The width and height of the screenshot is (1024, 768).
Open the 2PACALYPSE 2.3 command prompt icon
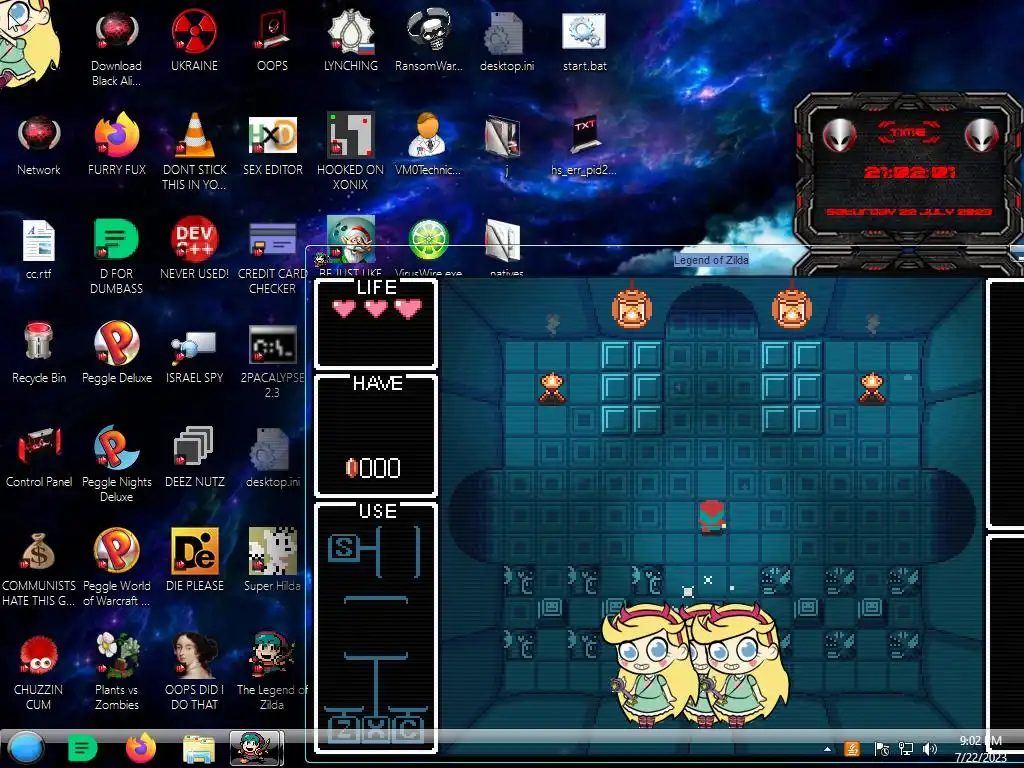(x=272, y=361)
